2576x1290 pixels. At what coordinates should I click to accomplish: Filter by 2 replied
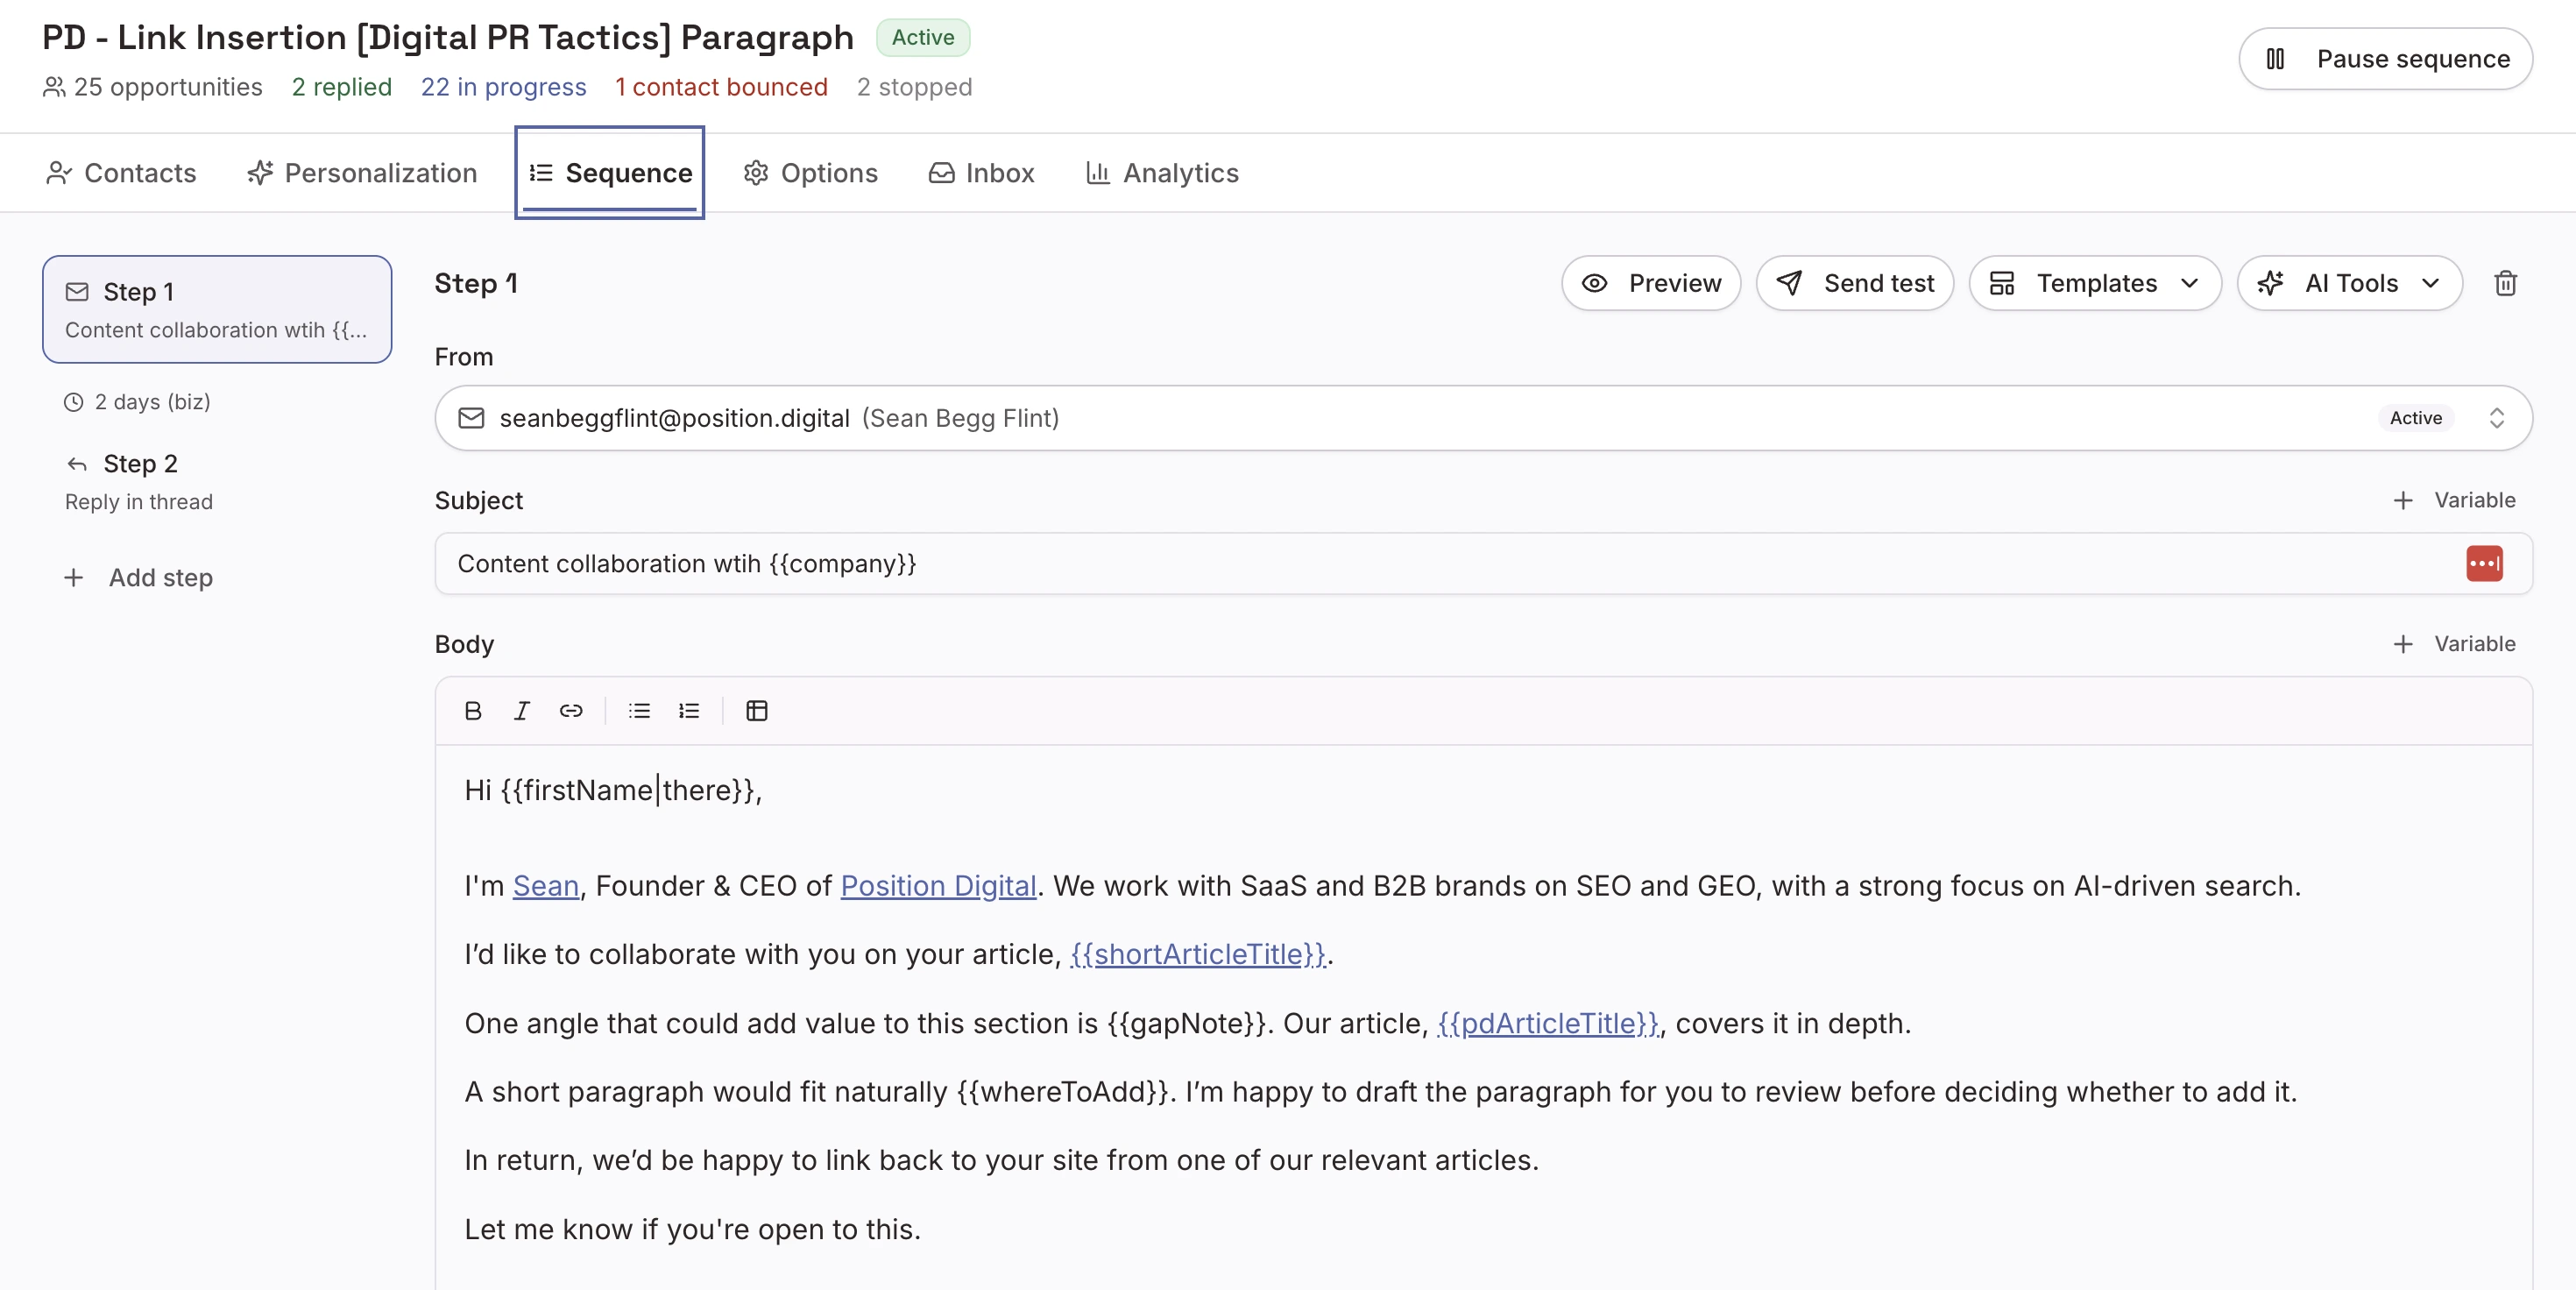[x=342, y=87]
